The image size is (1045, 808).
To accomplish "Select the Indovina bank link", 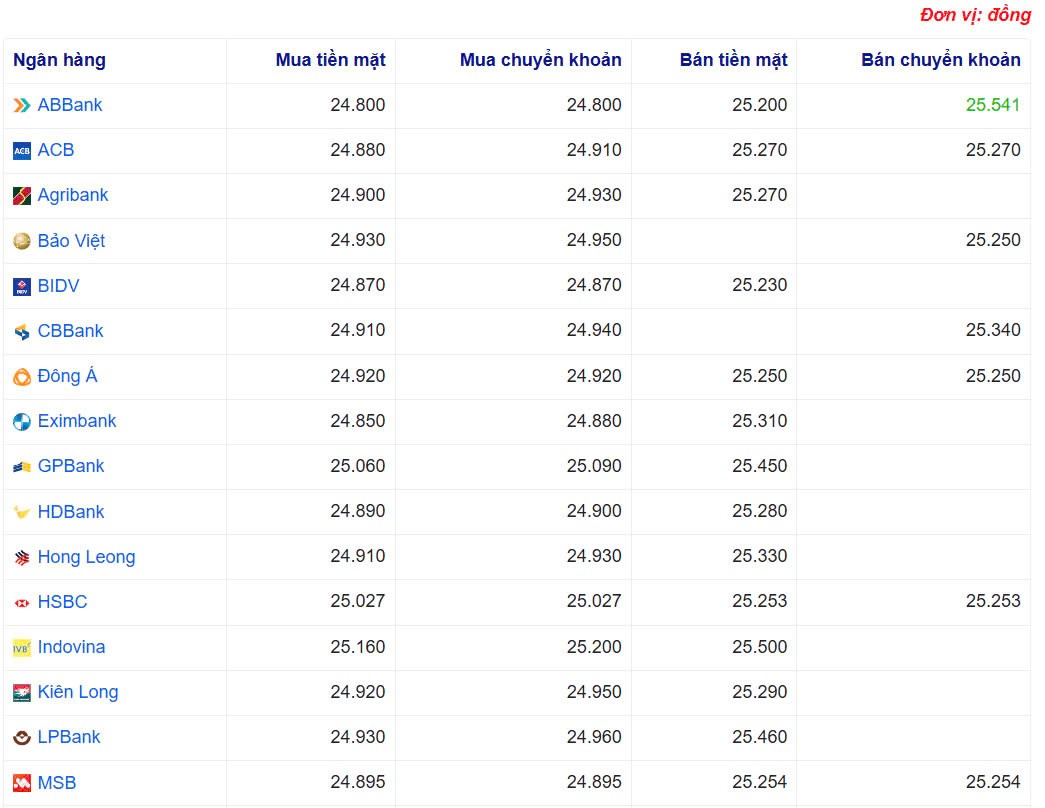I will pos(71,647).
